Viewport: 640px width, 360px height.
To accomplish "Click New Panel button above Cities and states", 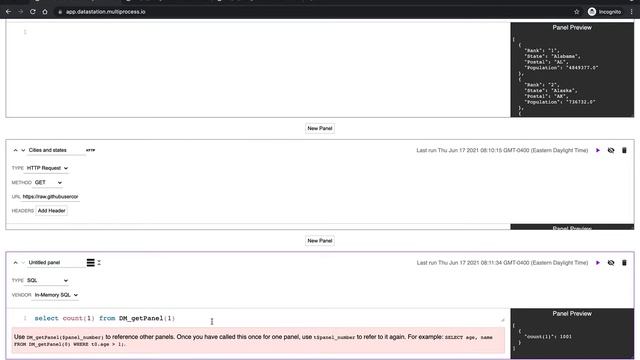I will click(320, 128).
